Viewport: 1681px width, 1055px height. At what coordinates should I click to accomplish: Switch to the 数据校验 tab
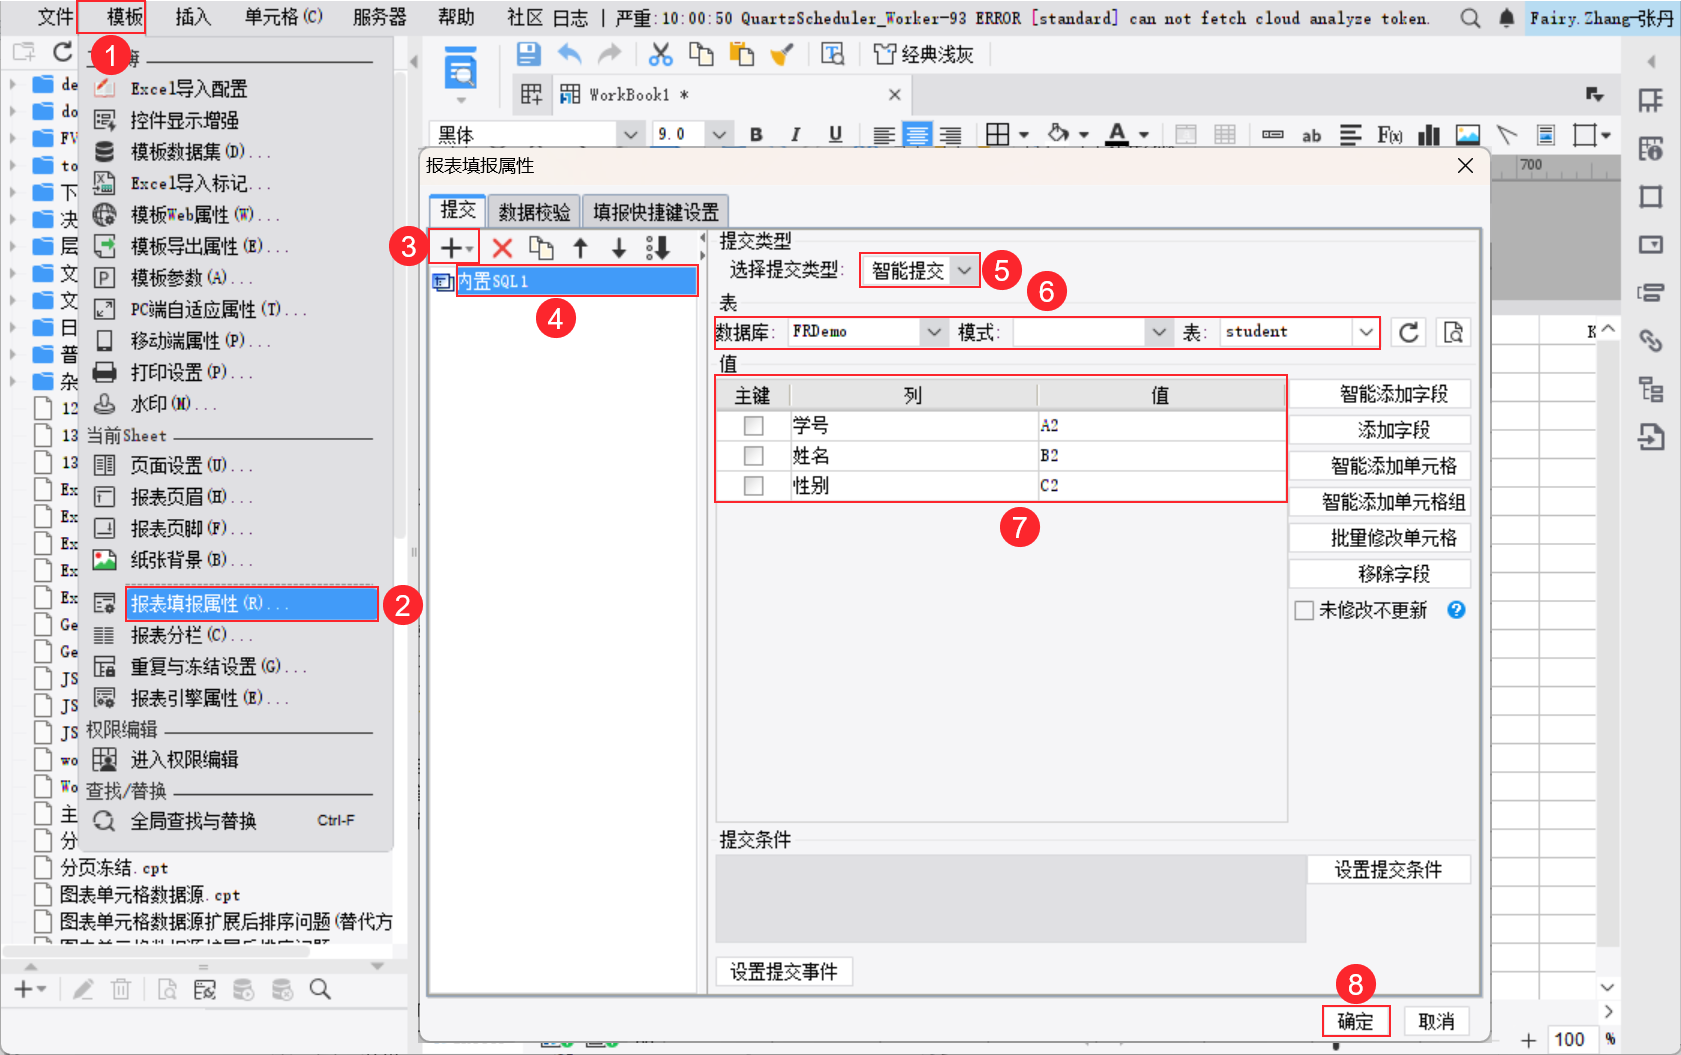(534, 212)
